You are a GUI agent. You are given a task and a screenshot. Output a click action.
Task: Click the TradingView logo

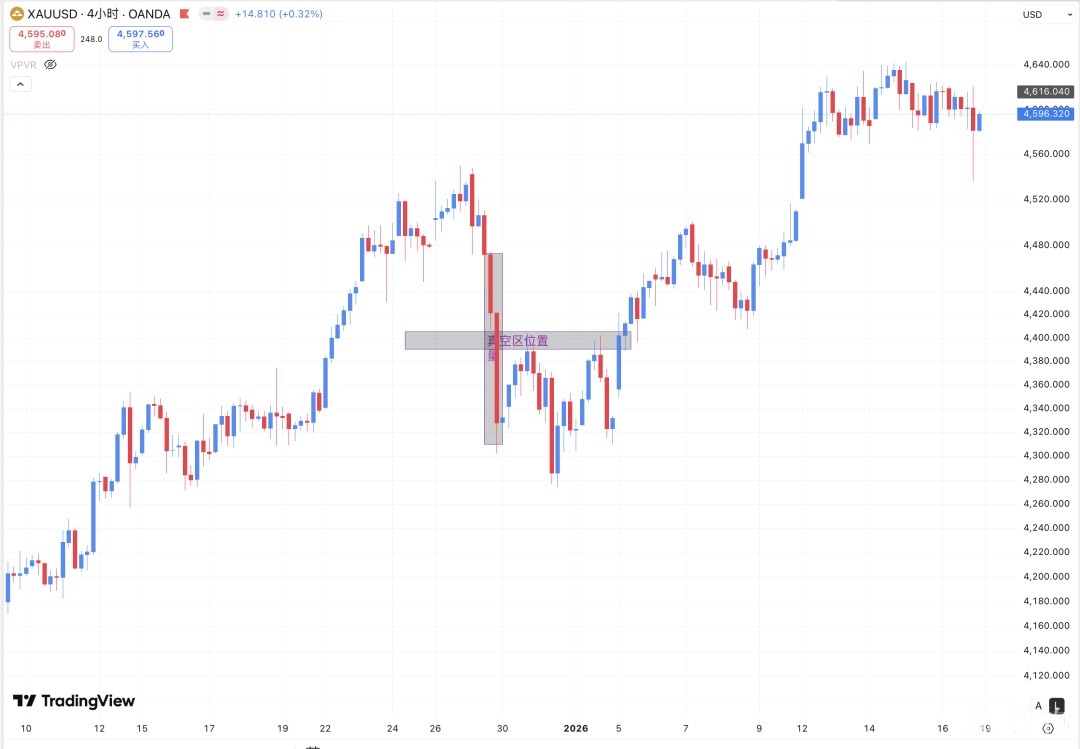coord(73,701)
